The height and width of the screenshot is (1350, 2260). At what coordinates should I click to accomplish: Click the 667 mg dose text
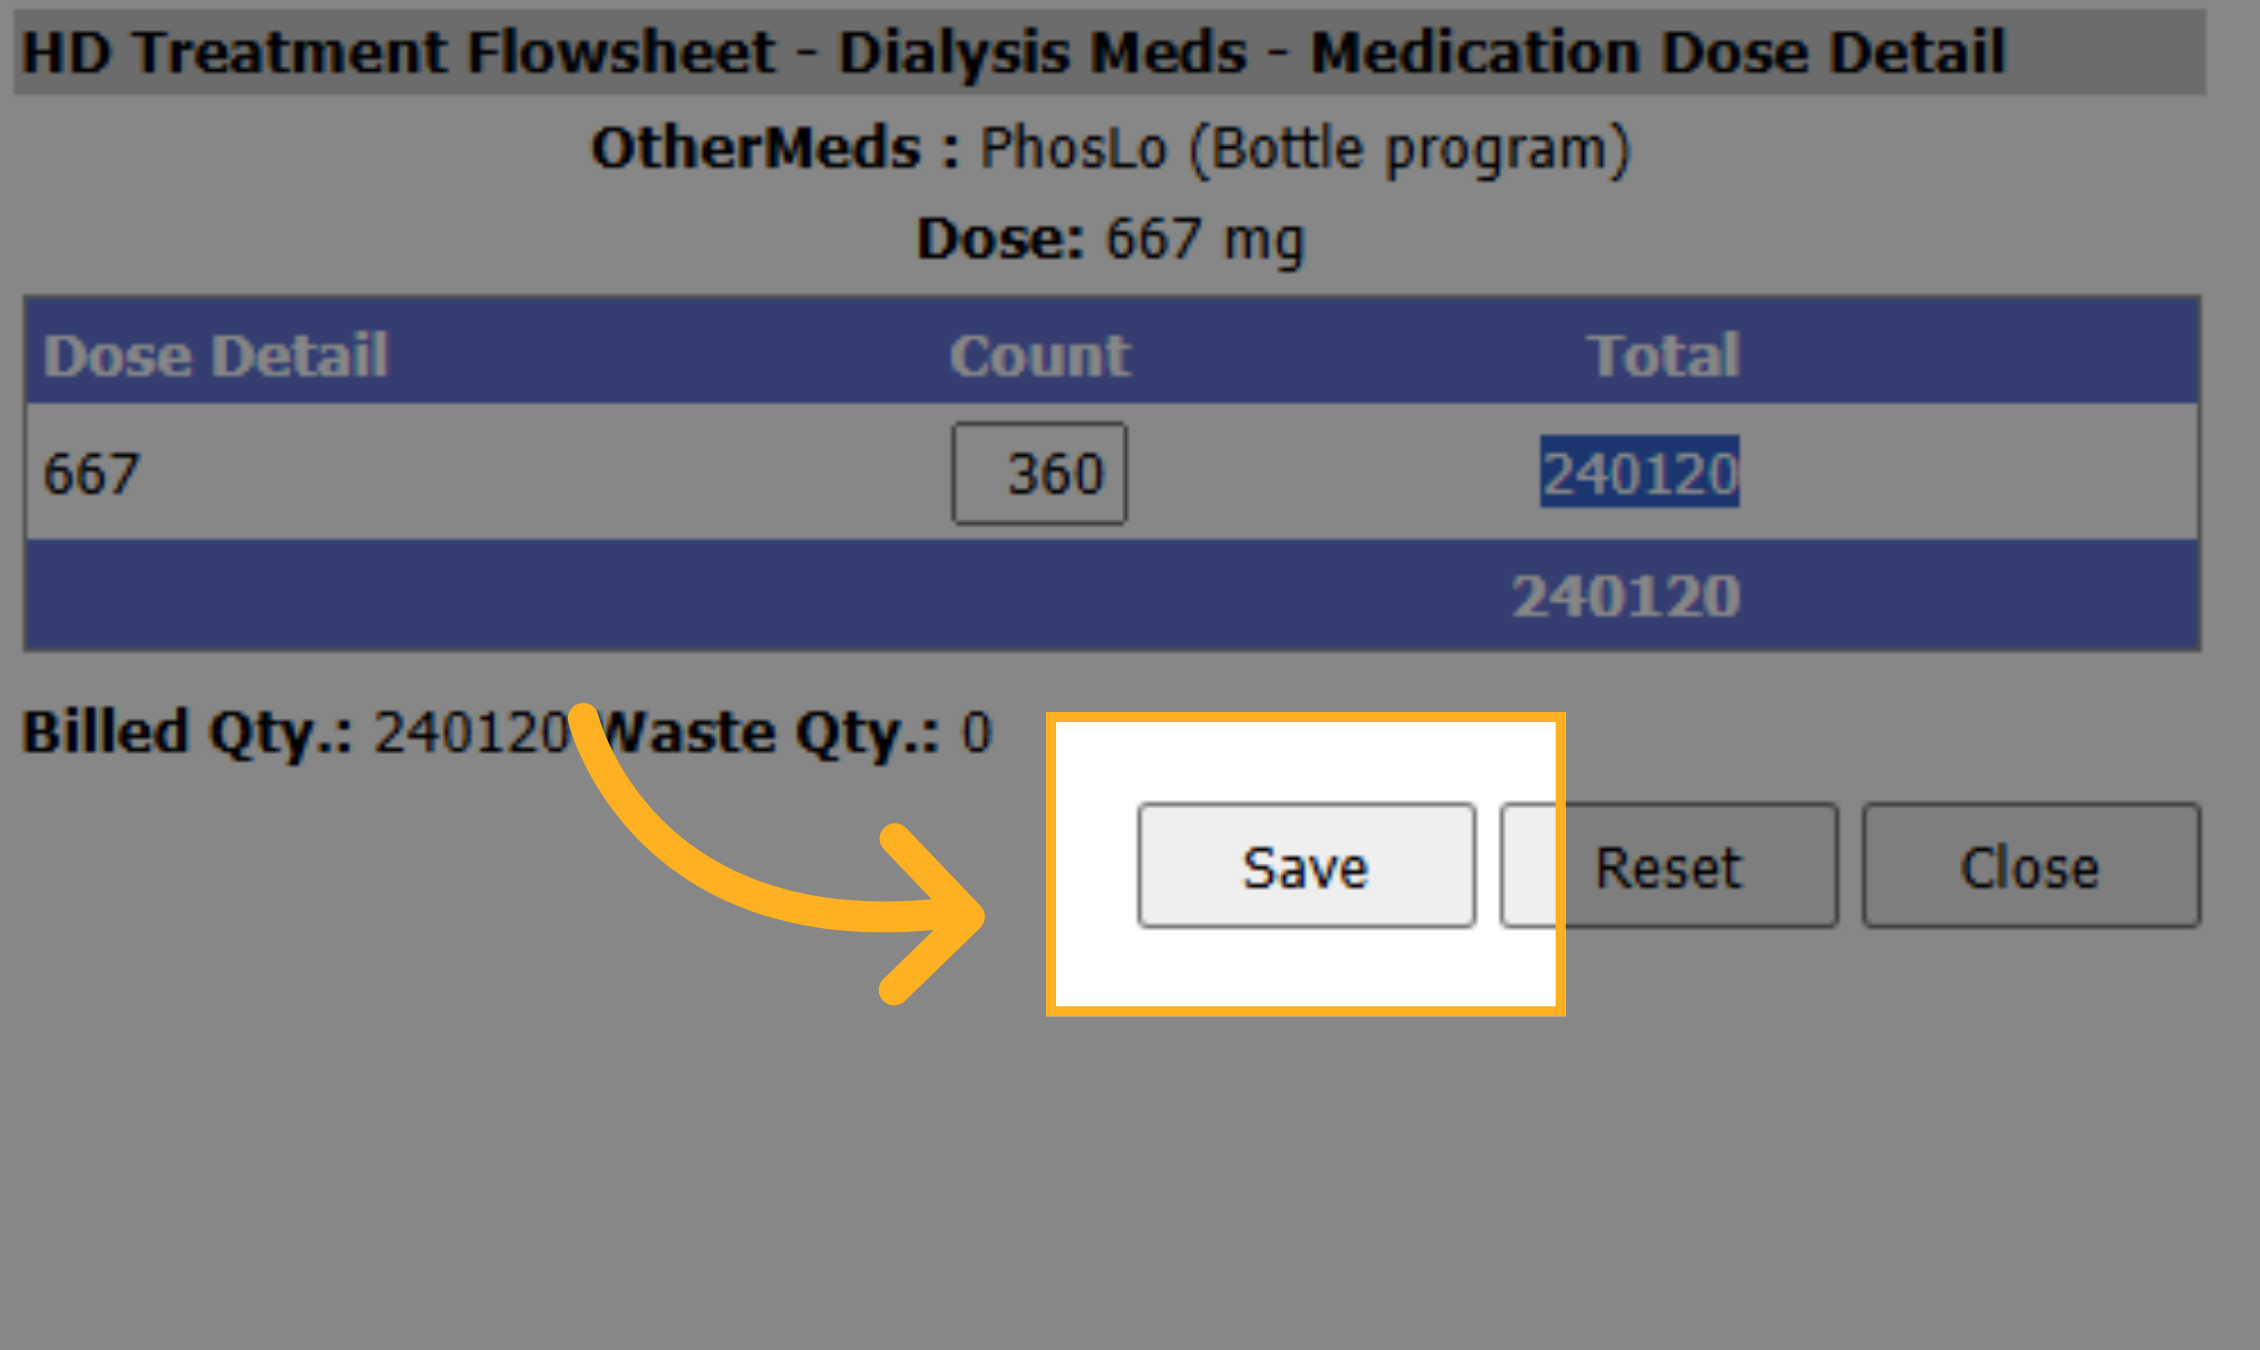pos(1205,241)
